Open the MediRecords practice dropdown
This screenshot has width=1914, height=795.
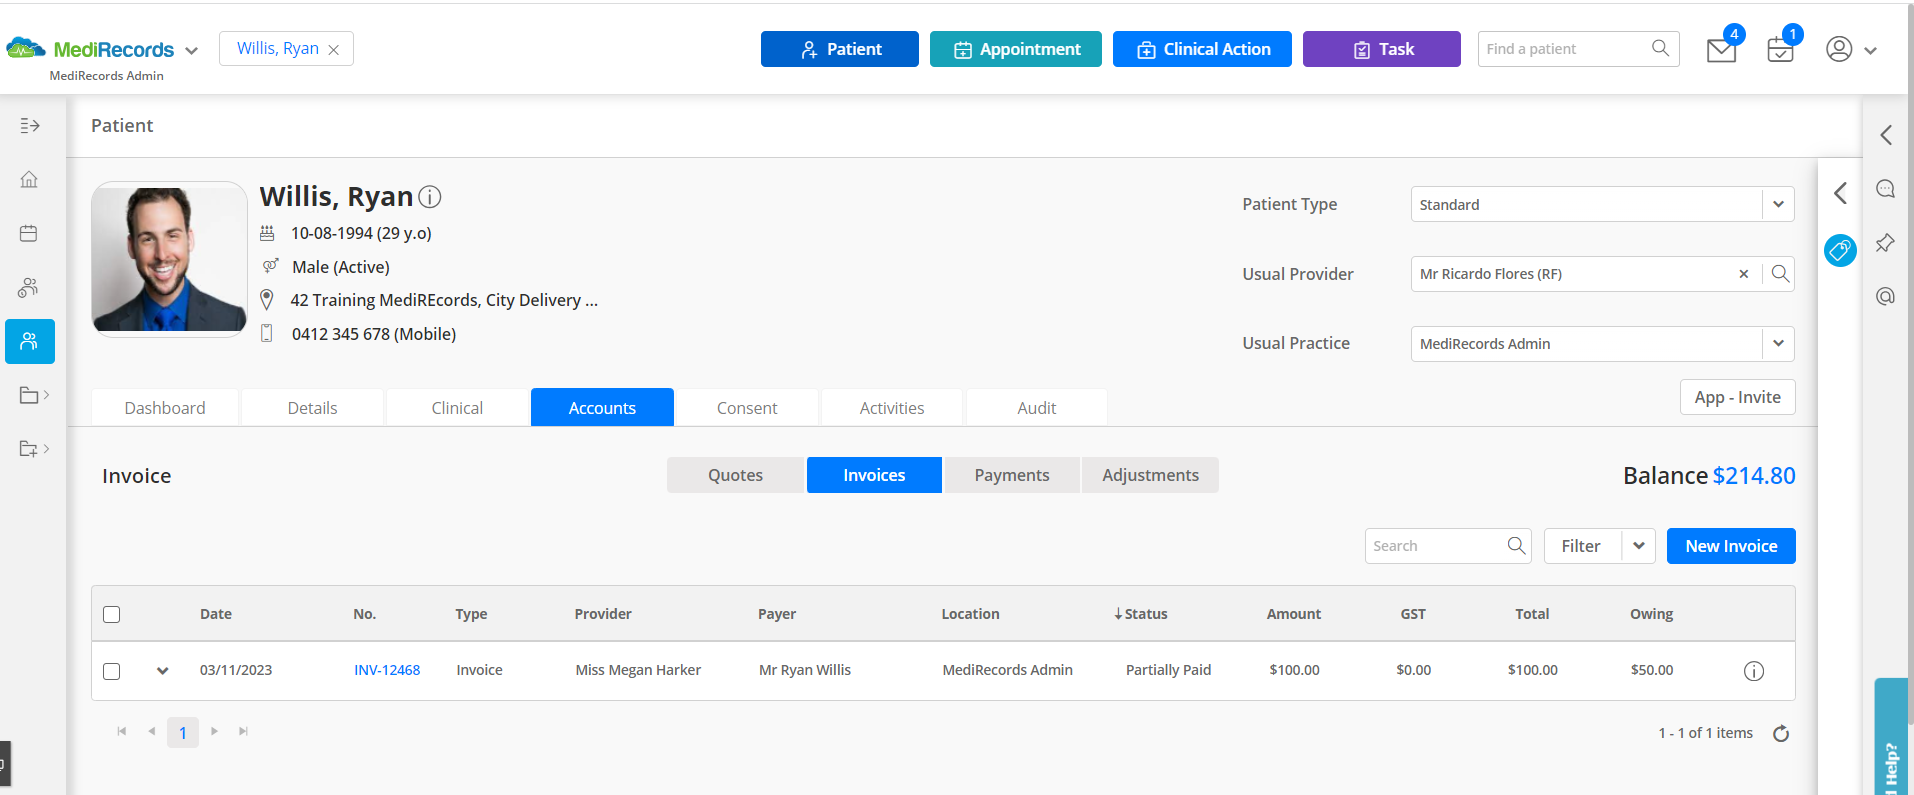[191, 51]
